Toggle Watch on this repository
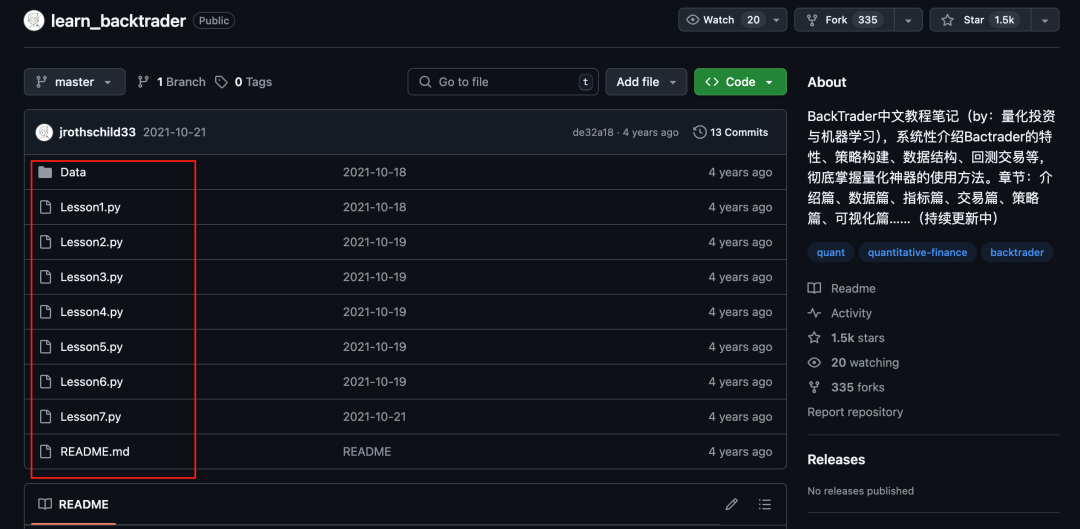 723,20
